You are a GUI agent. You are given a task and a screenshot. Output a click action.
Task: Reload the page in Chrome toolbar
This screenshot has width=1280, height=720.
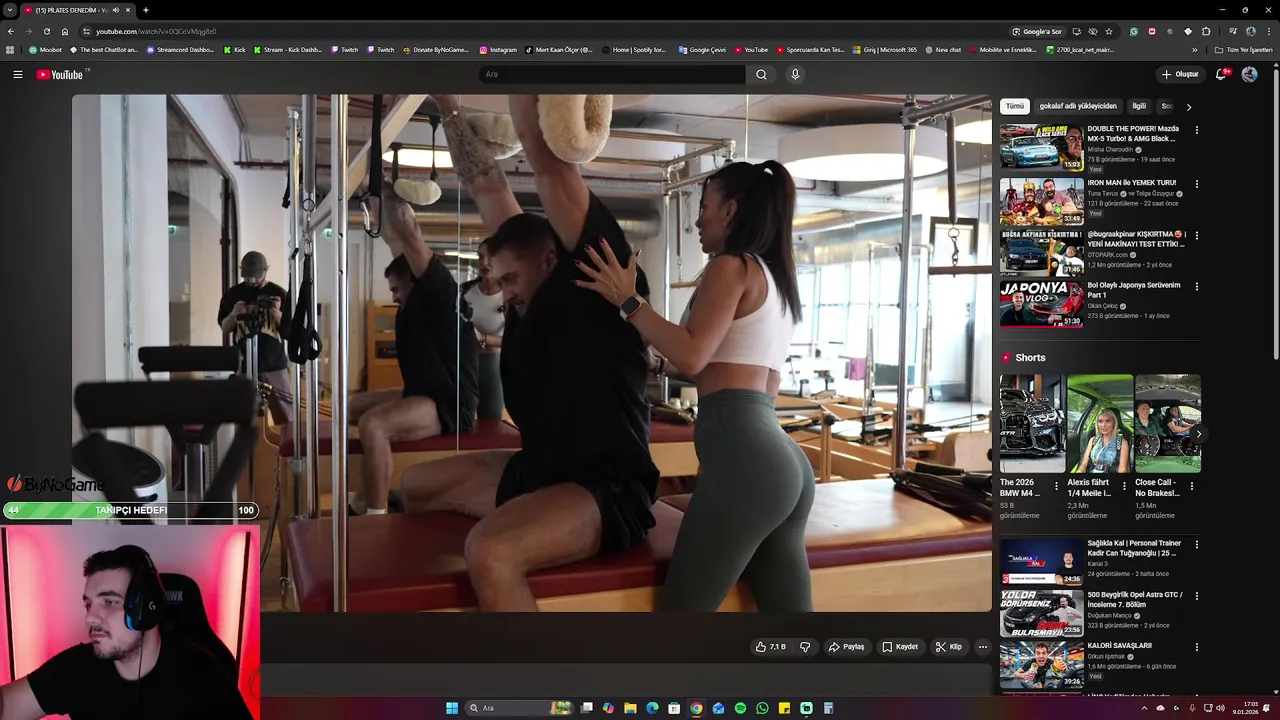(x=46, y=31)
